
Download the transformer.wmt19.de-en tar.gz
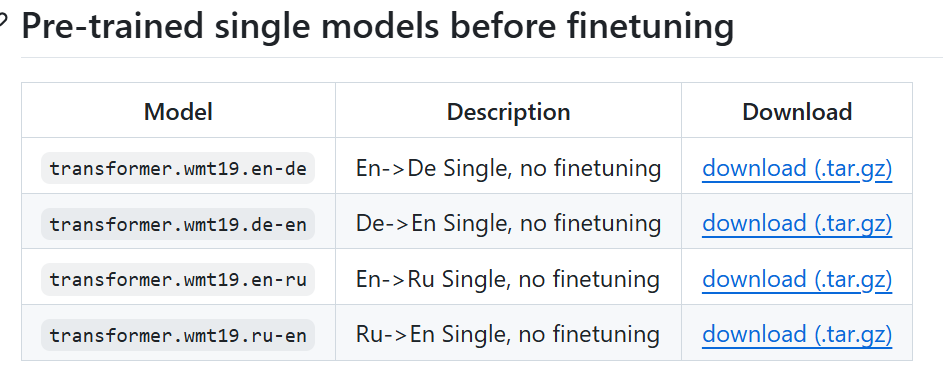click(x=797, y=224)
